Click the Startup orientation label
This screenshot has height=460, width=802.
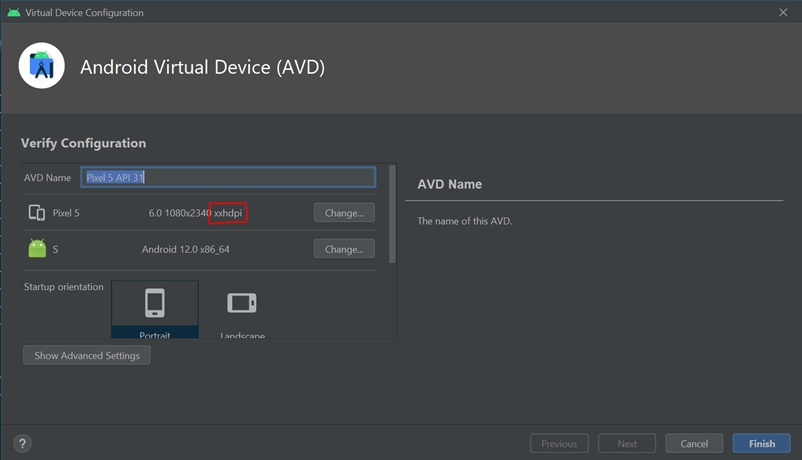click(64, 287)
